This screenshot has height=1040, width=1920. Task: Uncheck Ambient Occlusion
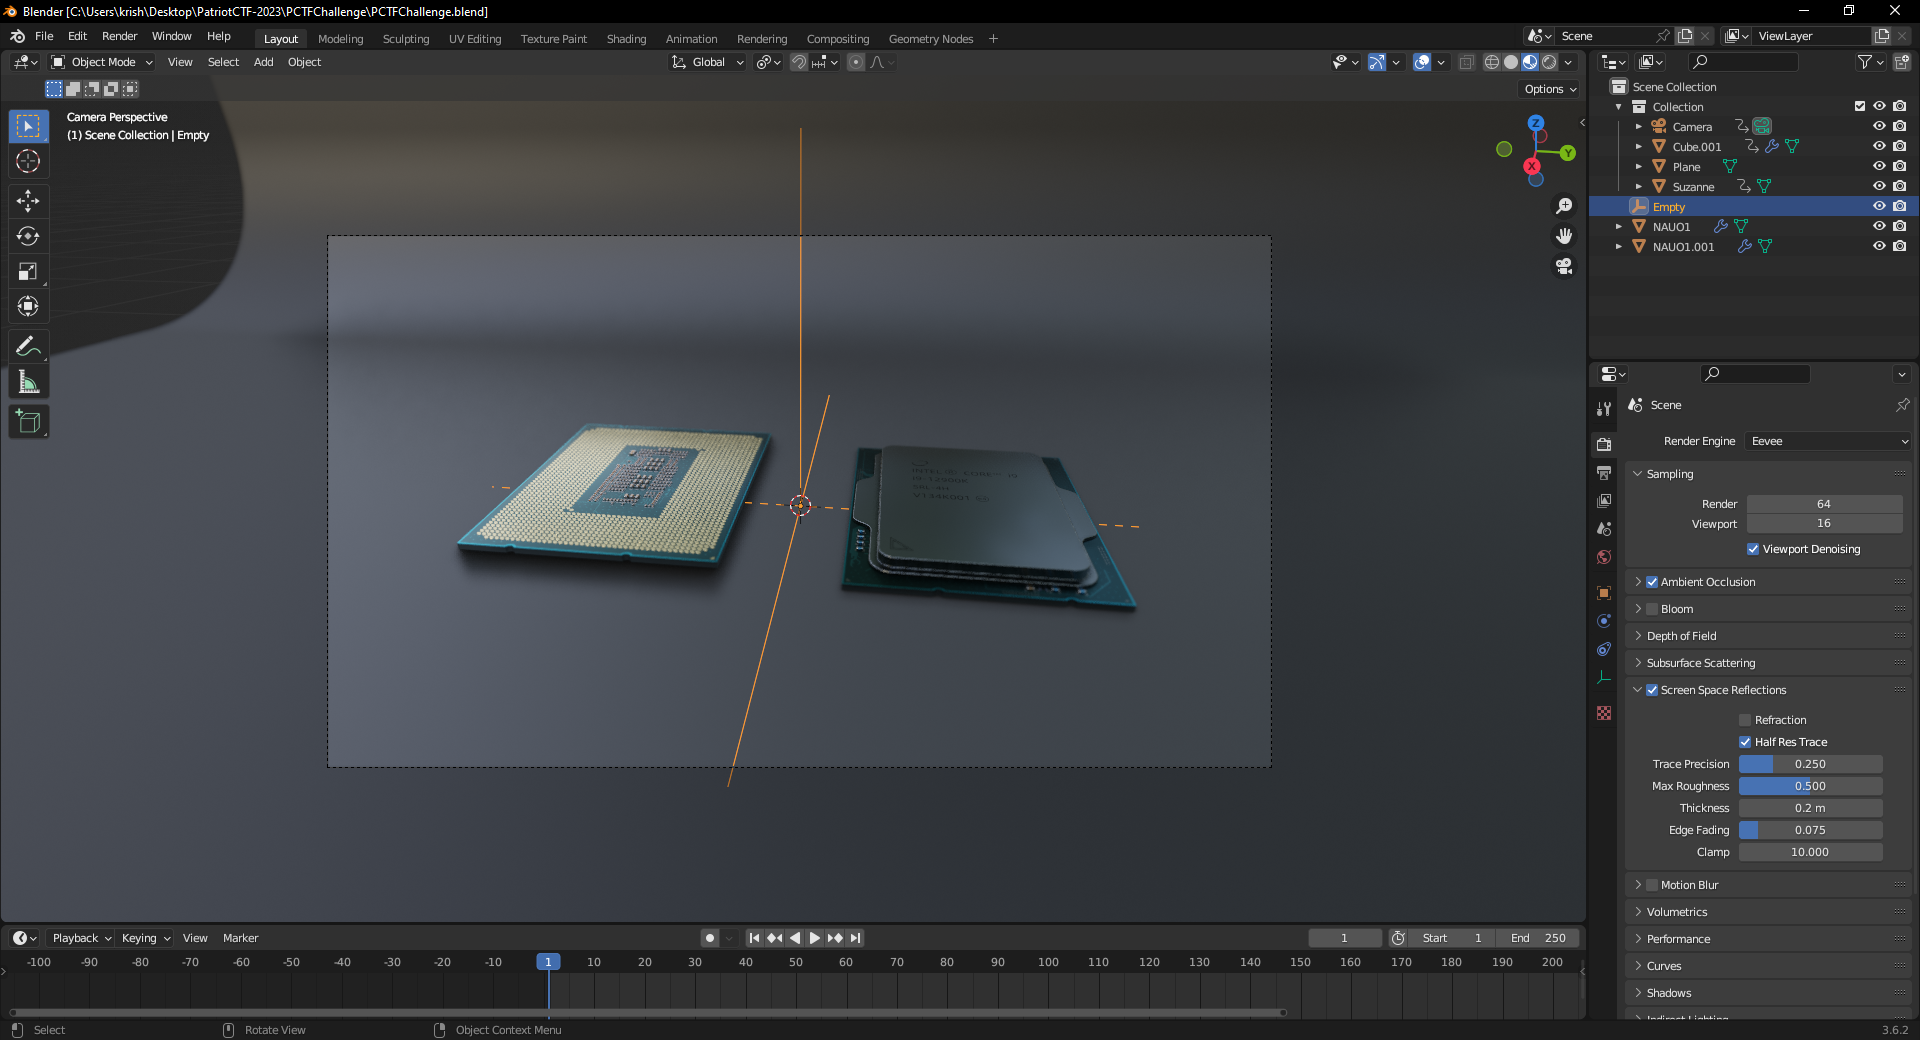(1652, 582)
